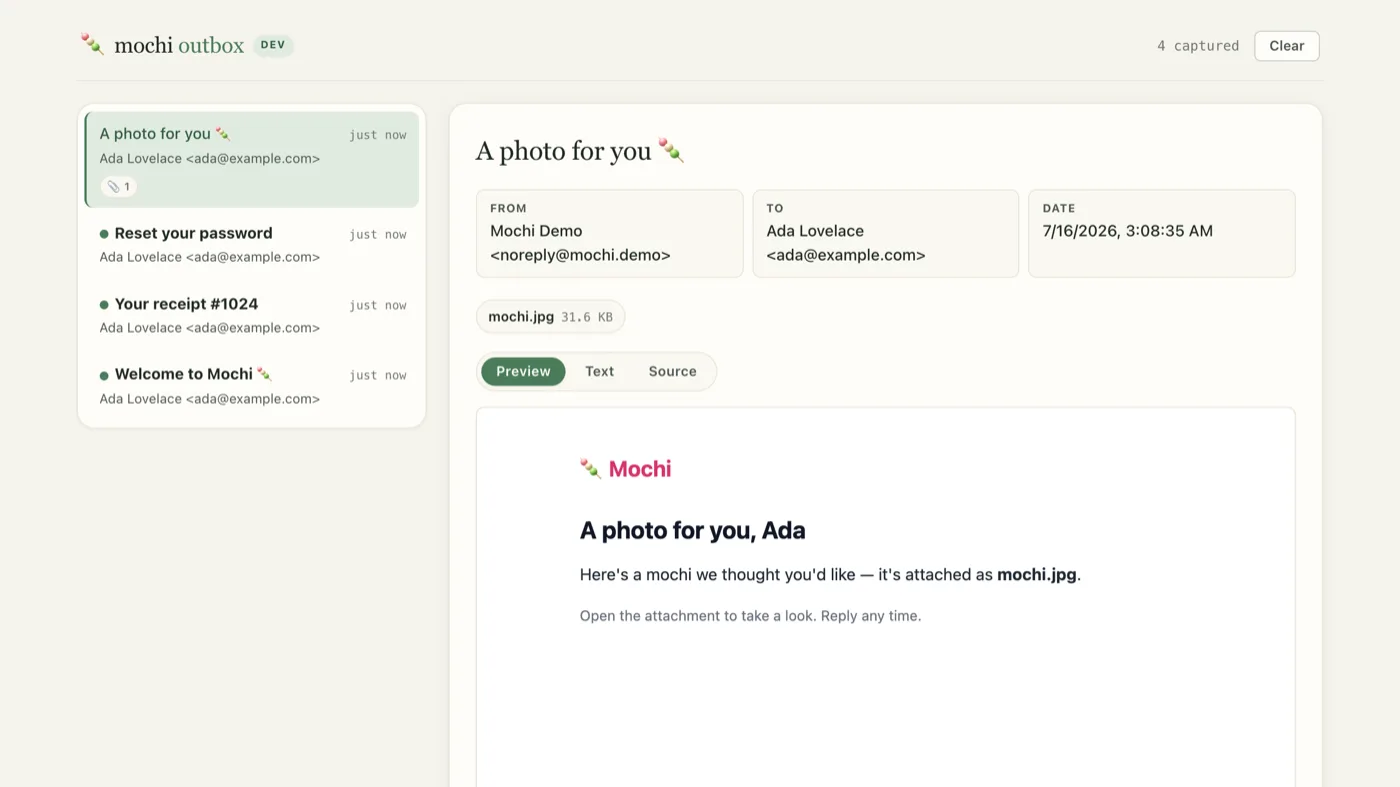The image size is (1400, 787).
Task: Click the DATE field 7/16/2026, 3:08:35 AM
Action: click(1162, 233)
